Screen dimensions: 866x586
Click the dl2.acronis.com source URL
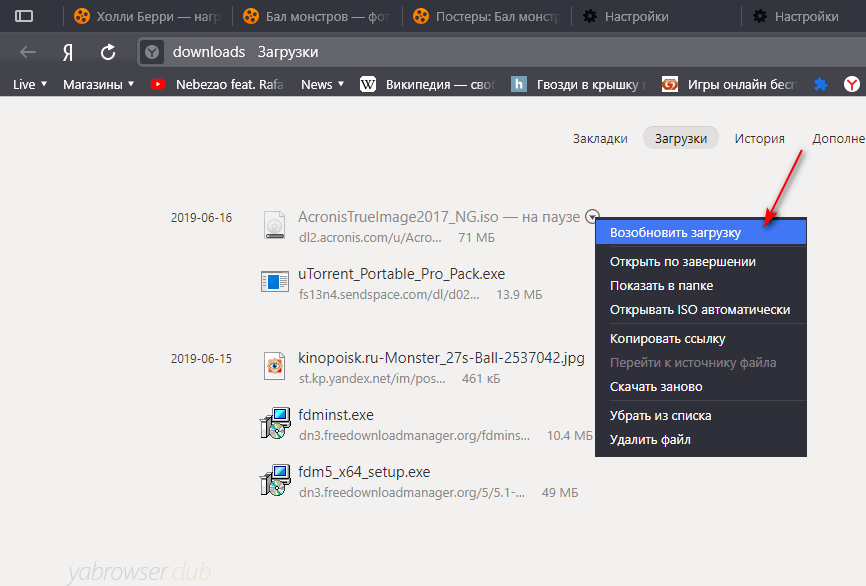370,238
